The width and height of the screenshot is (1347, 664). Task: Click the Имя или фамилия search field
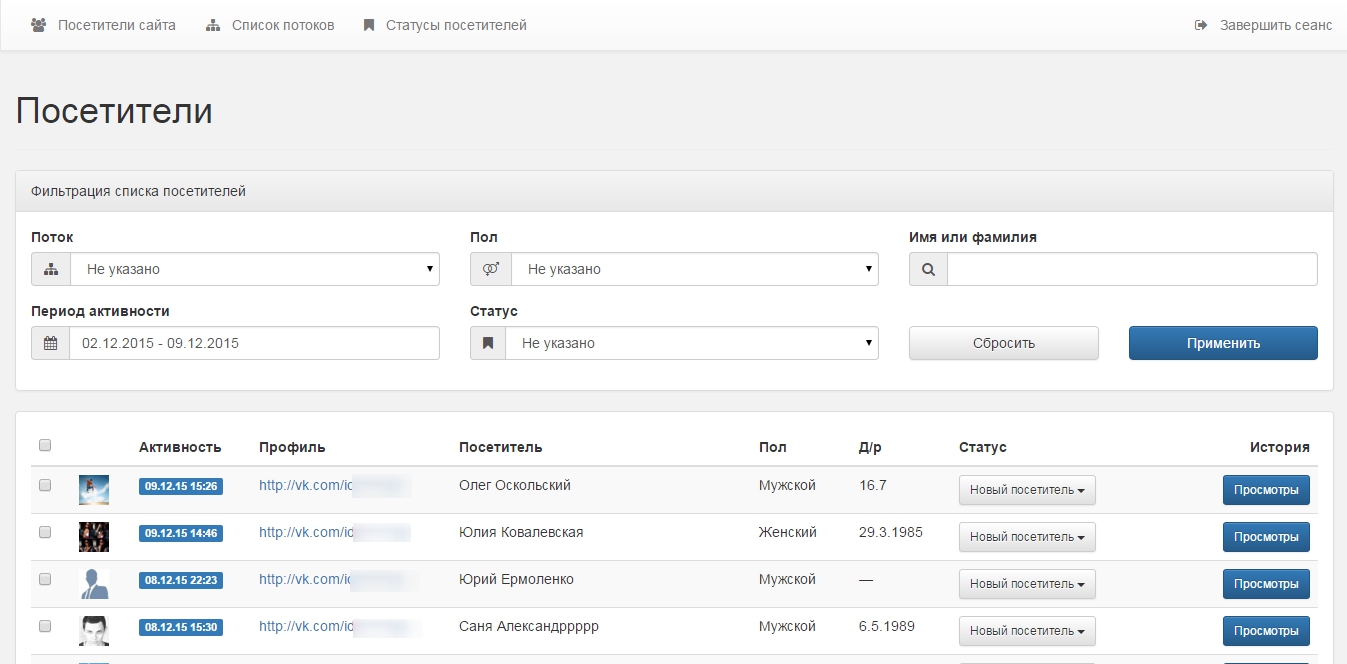pyautogui.click(x=1132, y=269)
